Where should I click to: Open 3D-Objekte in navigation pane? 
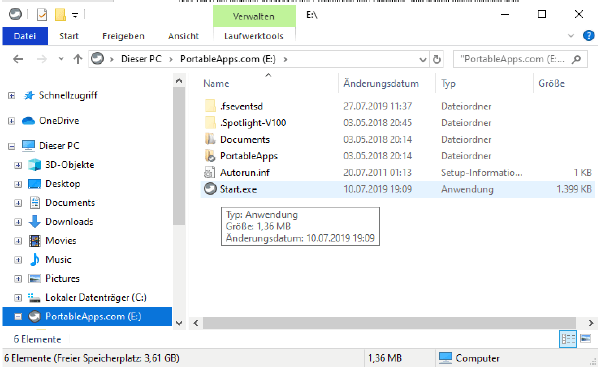tap(70, 165)
